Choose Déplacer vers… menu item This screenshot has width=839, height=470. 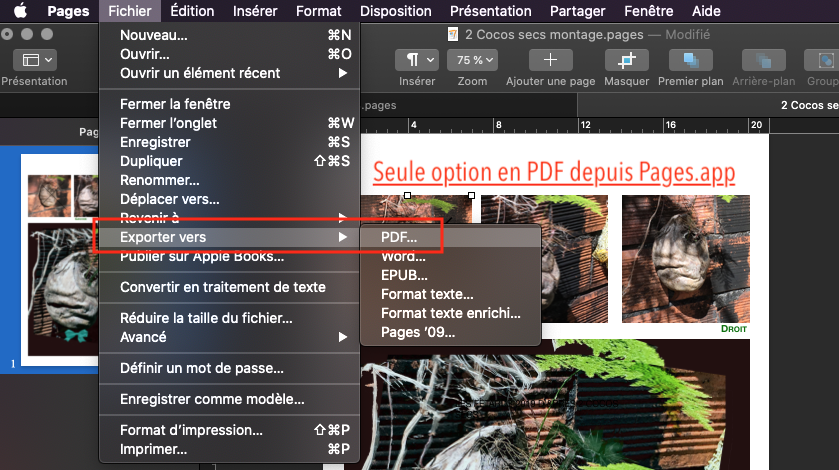pyautogui.click(x=230, y=199)
